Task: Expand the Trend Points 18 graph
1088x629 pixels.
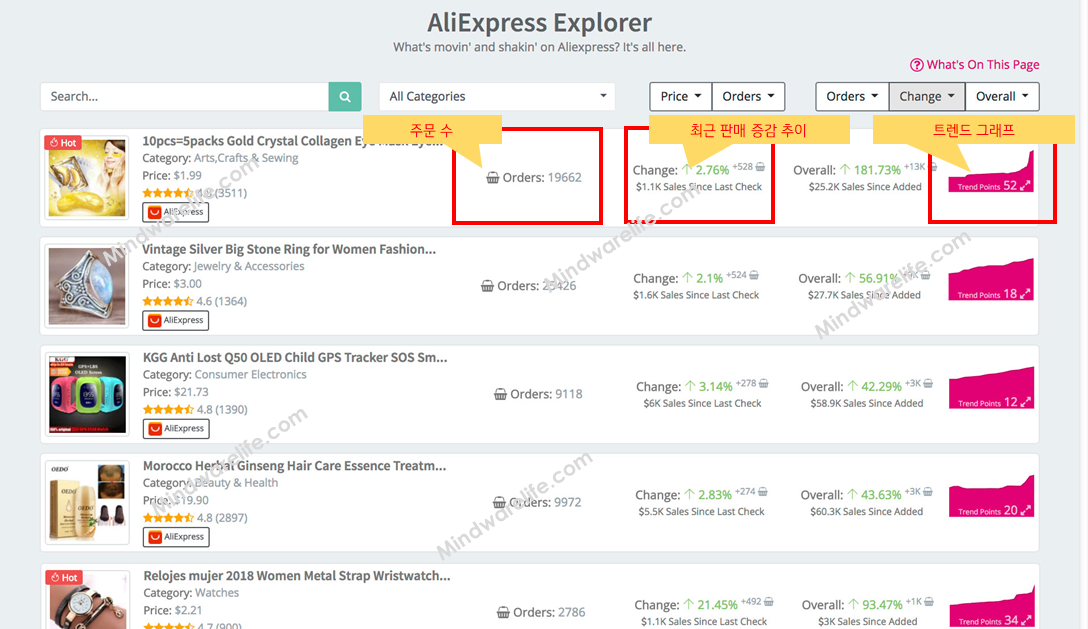Action: coord(991,280)
